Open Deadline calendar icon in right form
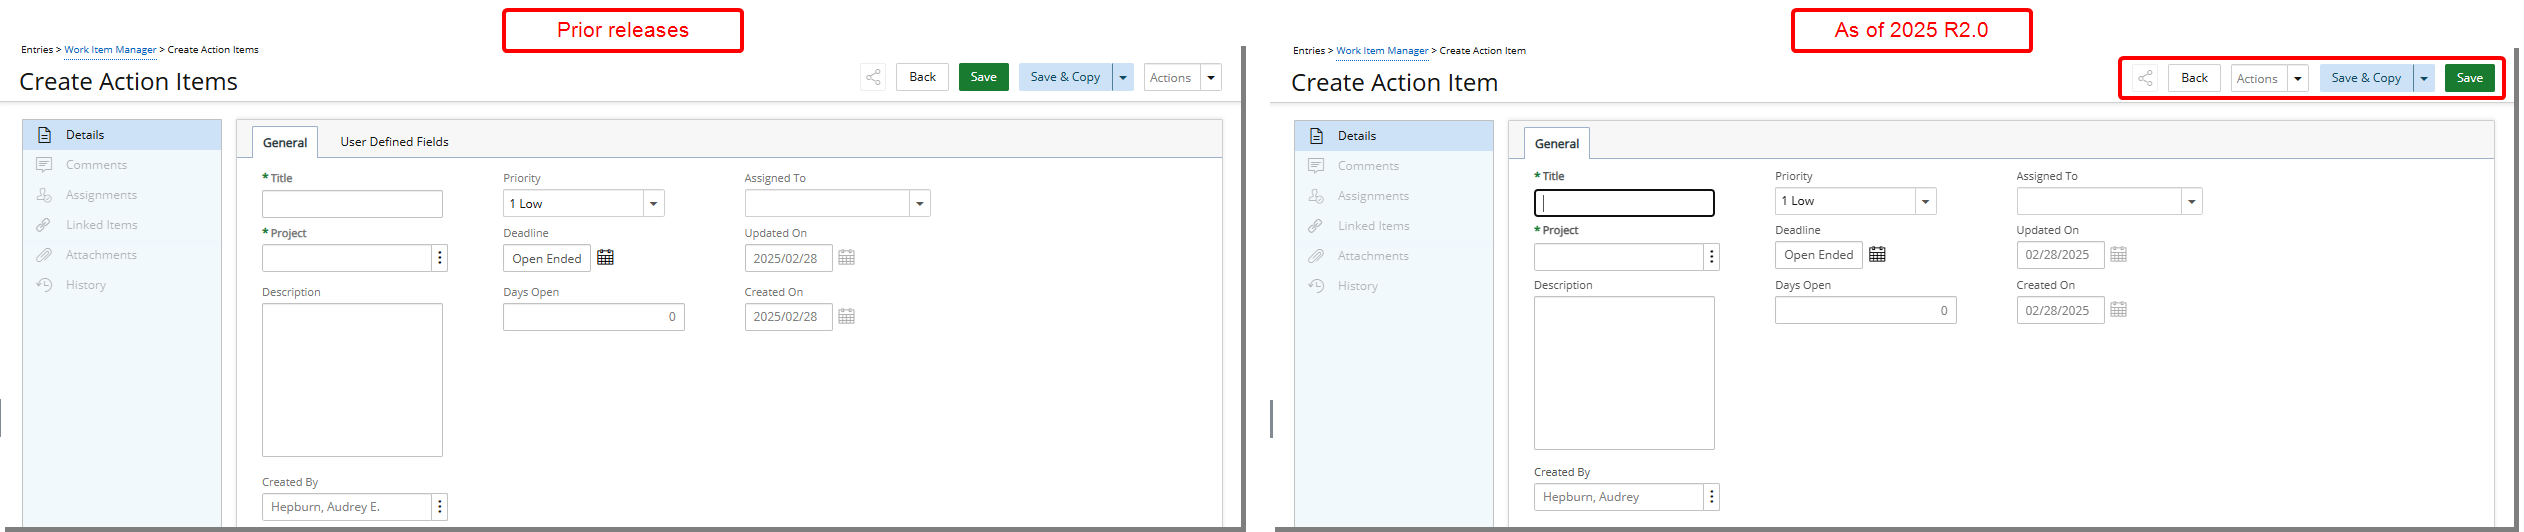 pos(1877,254)
